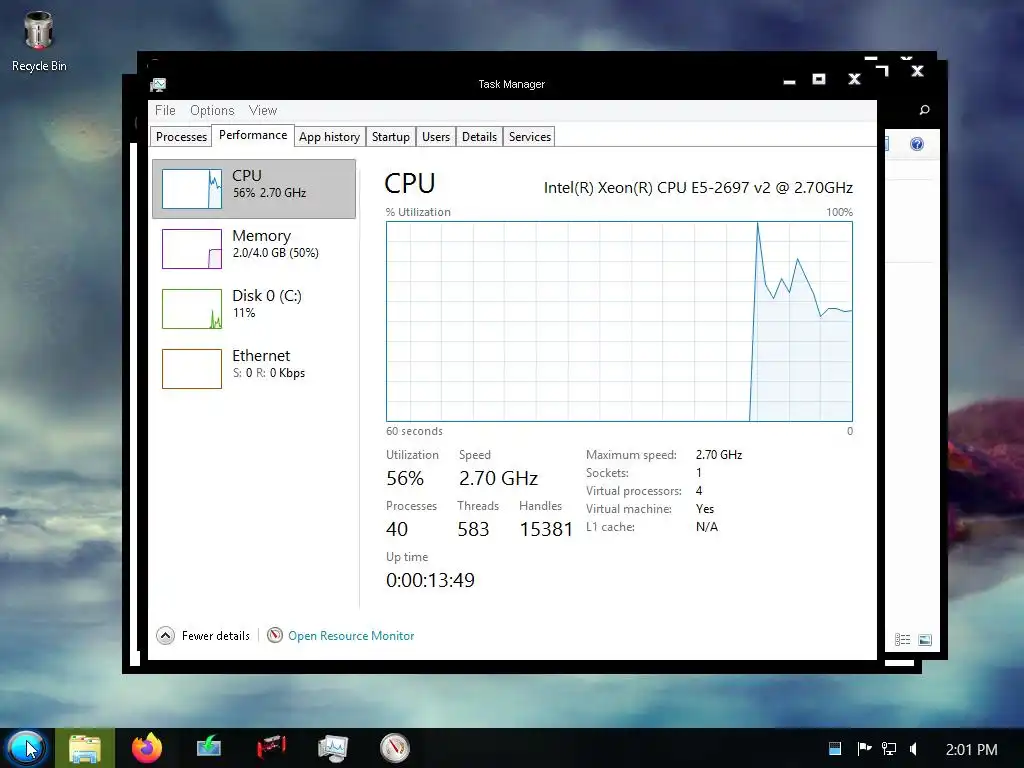
Task: Open the Services tab
Action: click(530, 136)
